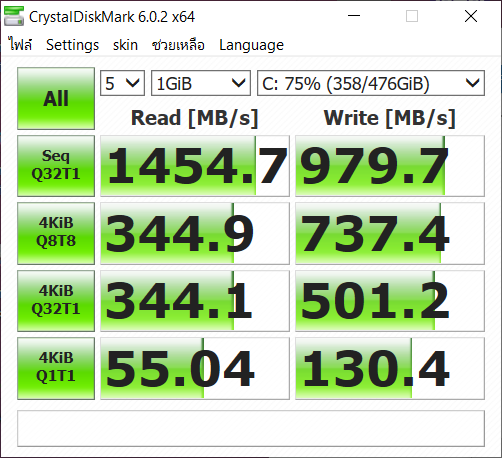Image resolution: width=502 pixels, height=458 pixels.
Task: Click the empty comment field at bottom
Action: 251,428
